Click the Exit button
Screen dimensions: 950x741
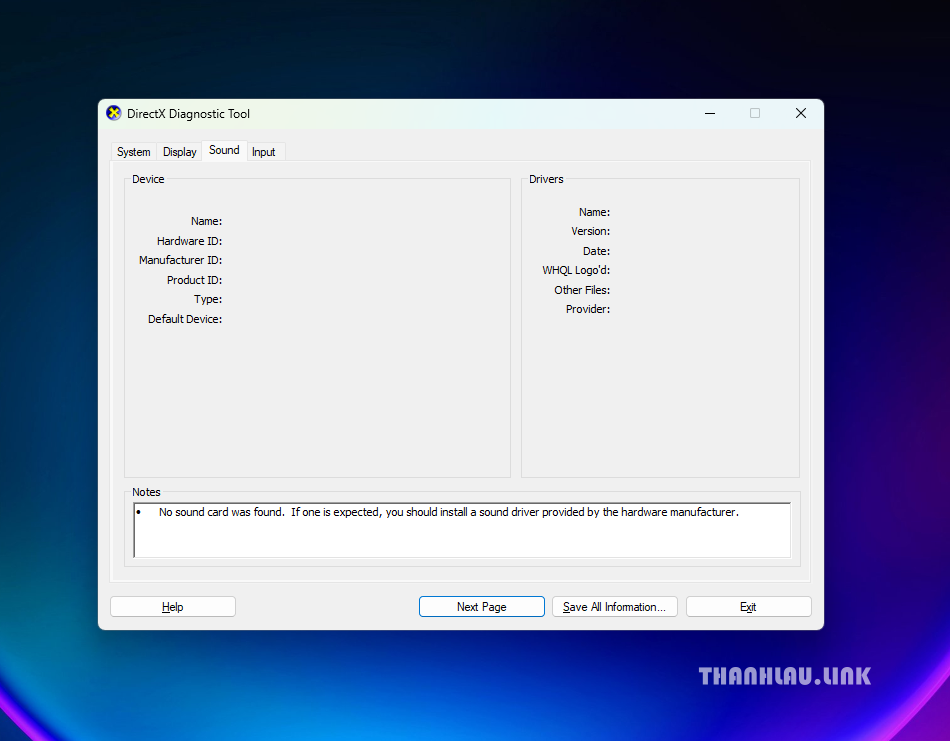tap(748, 606)
